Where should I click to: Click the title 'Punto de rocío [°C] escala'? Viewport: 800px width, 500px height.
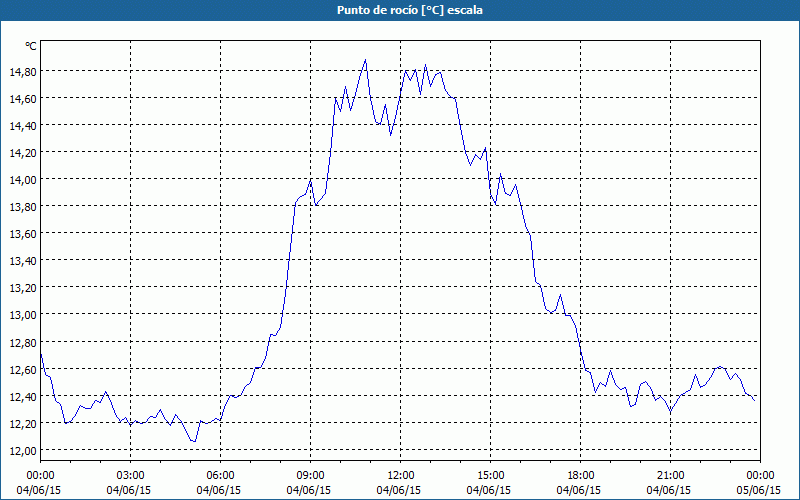click(x=410, y=10)
